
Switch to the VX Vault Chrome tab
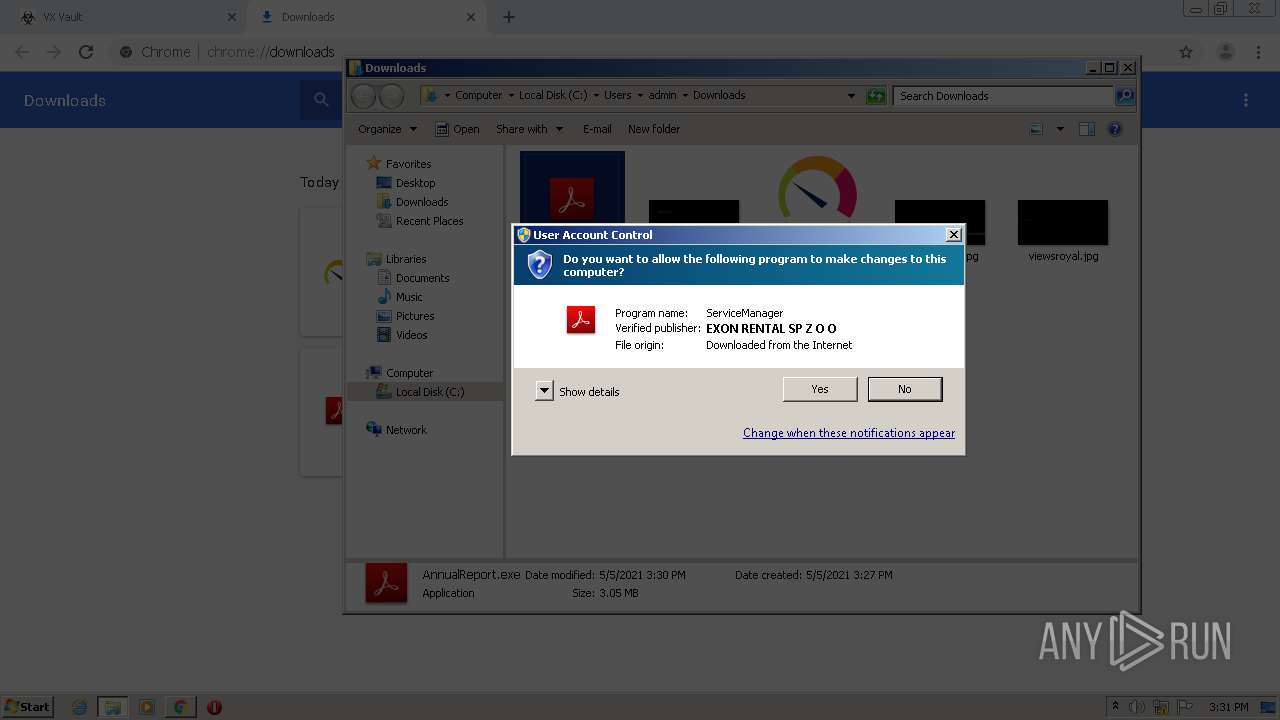pos(124,17)
